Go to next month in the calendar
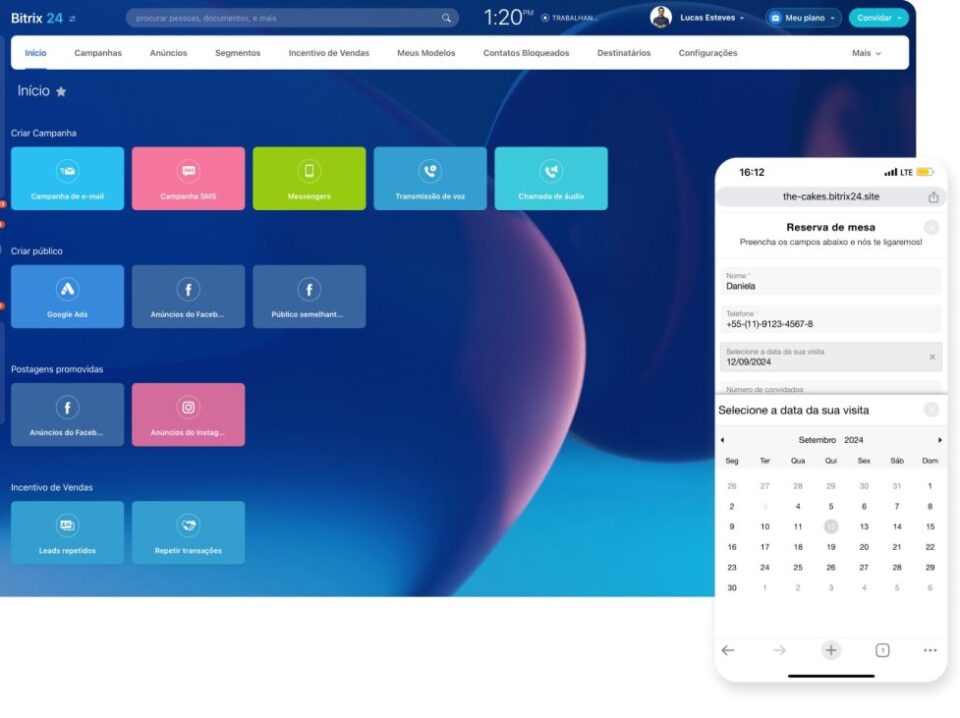960x718 pixels. (x=940, y=440)
